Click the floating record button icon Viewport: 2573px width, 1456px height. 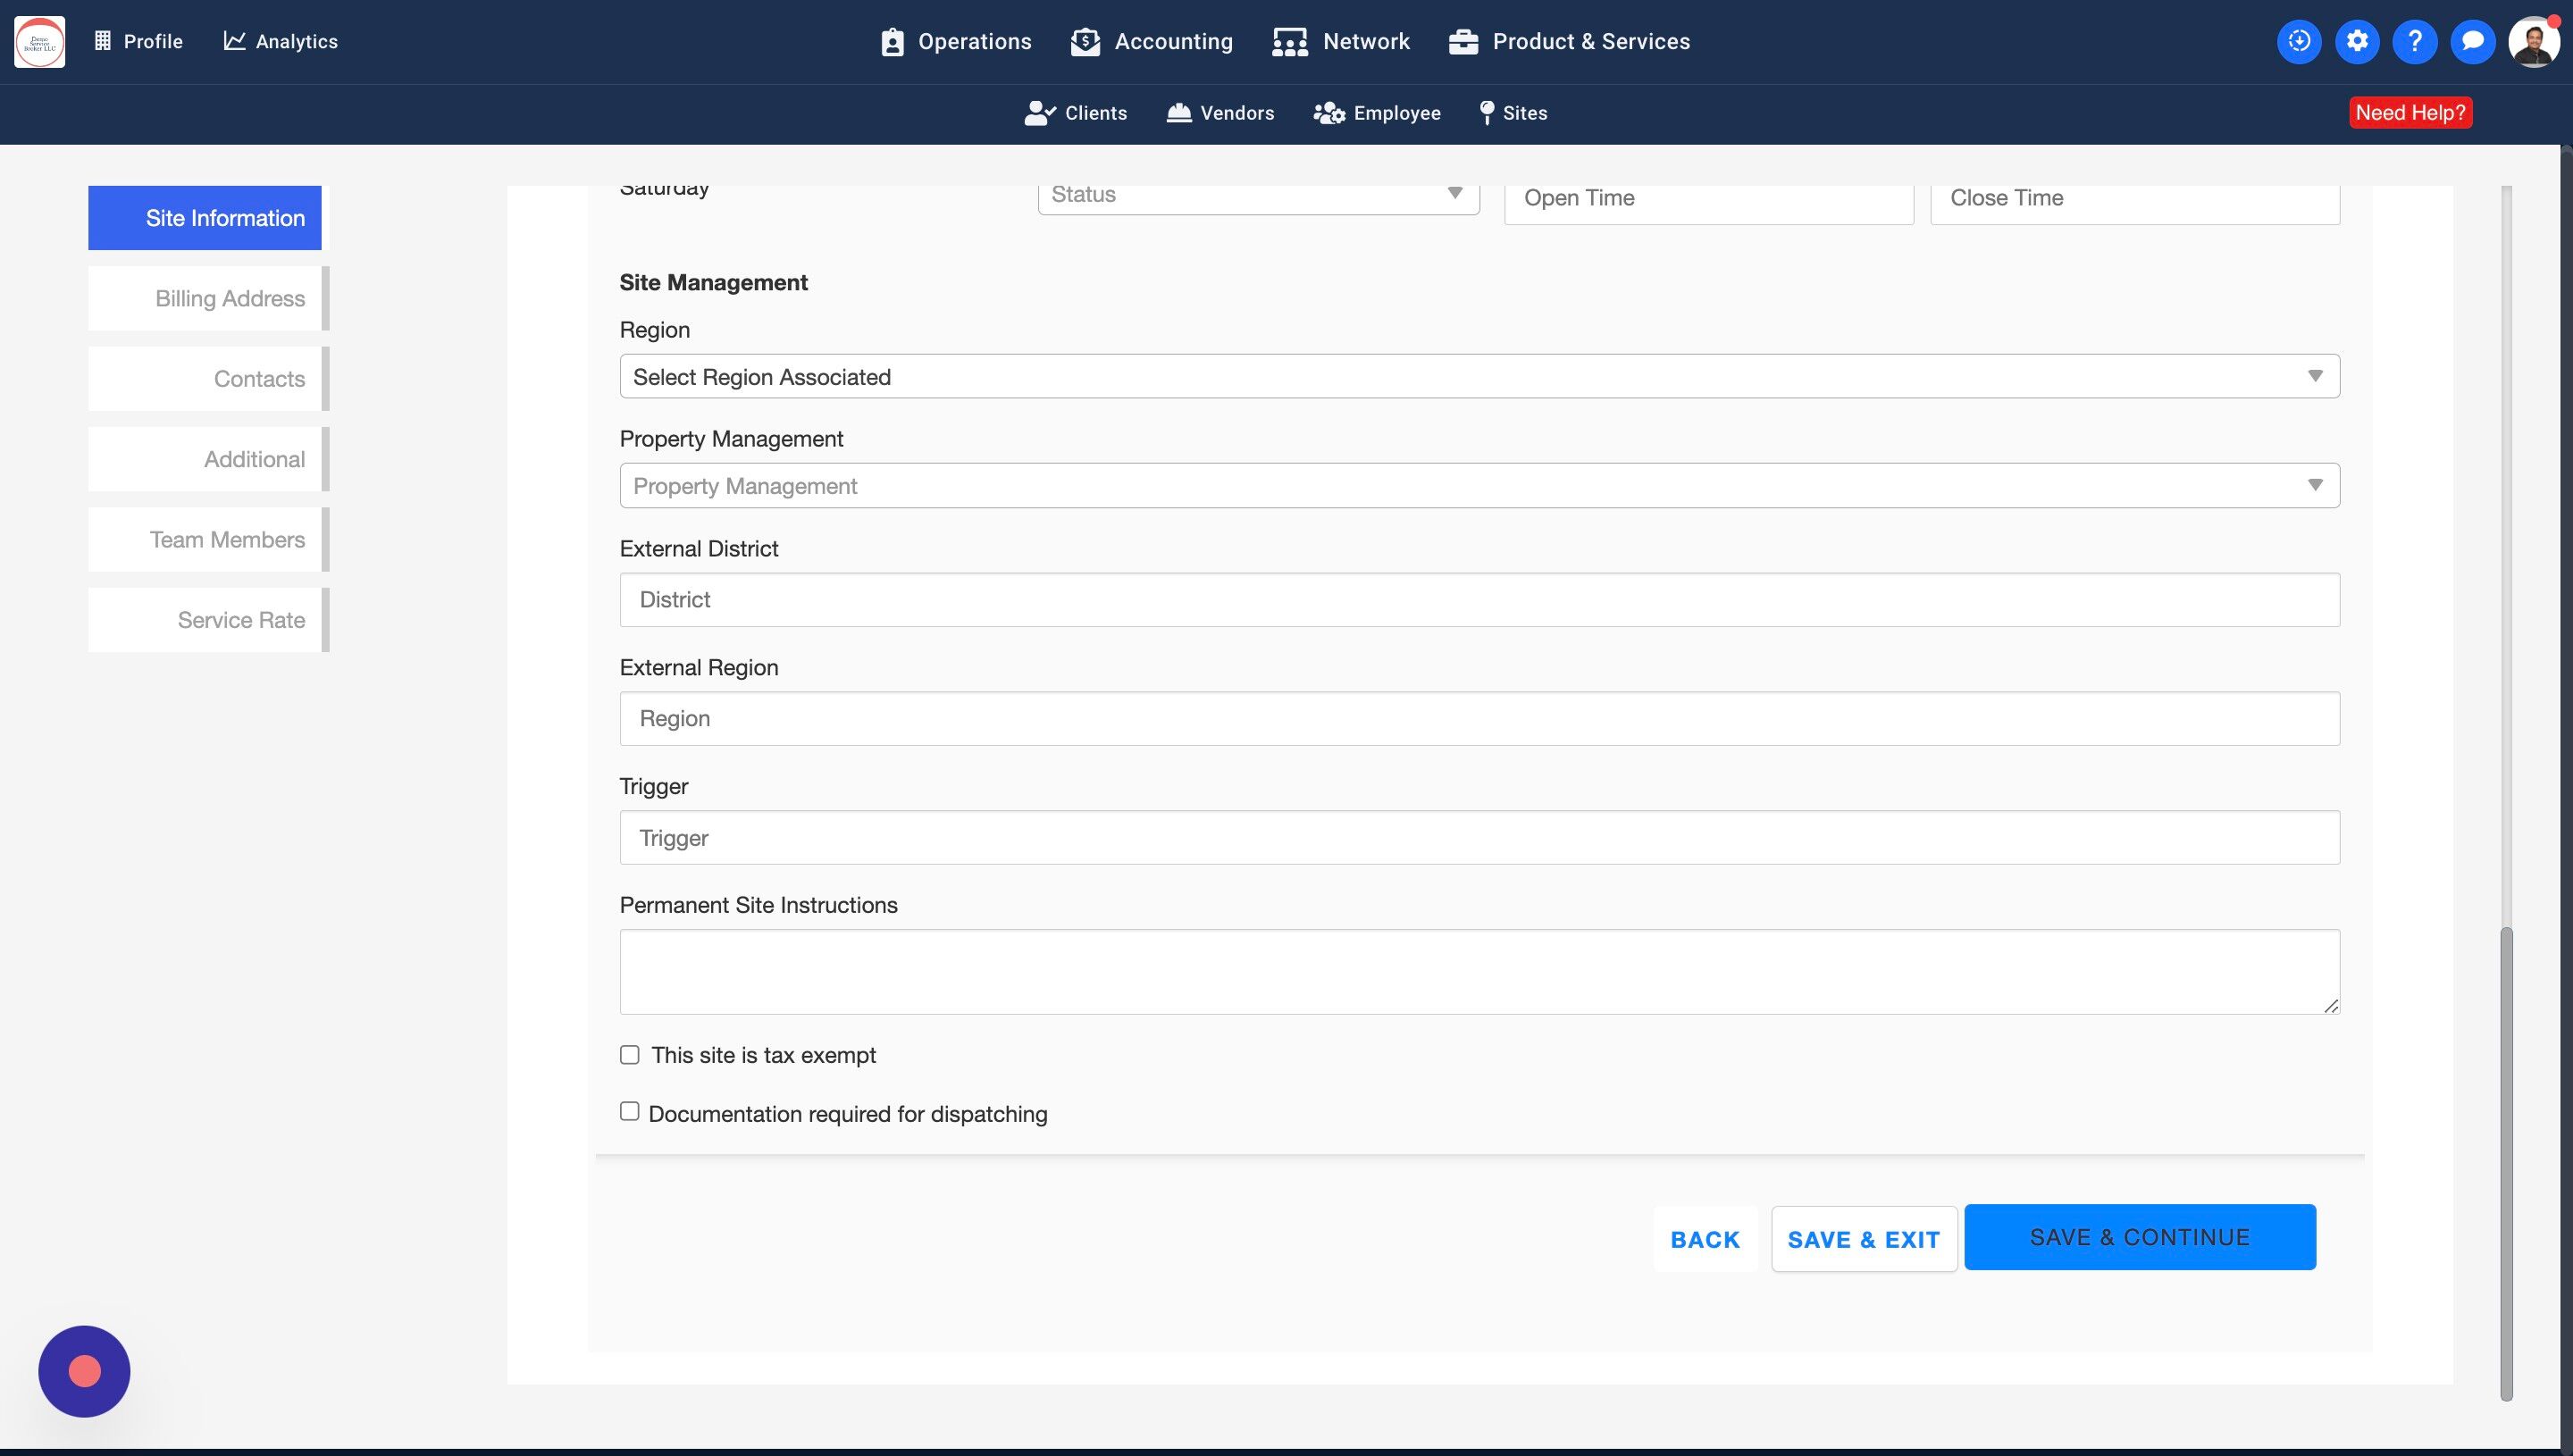pos(84,1371)
